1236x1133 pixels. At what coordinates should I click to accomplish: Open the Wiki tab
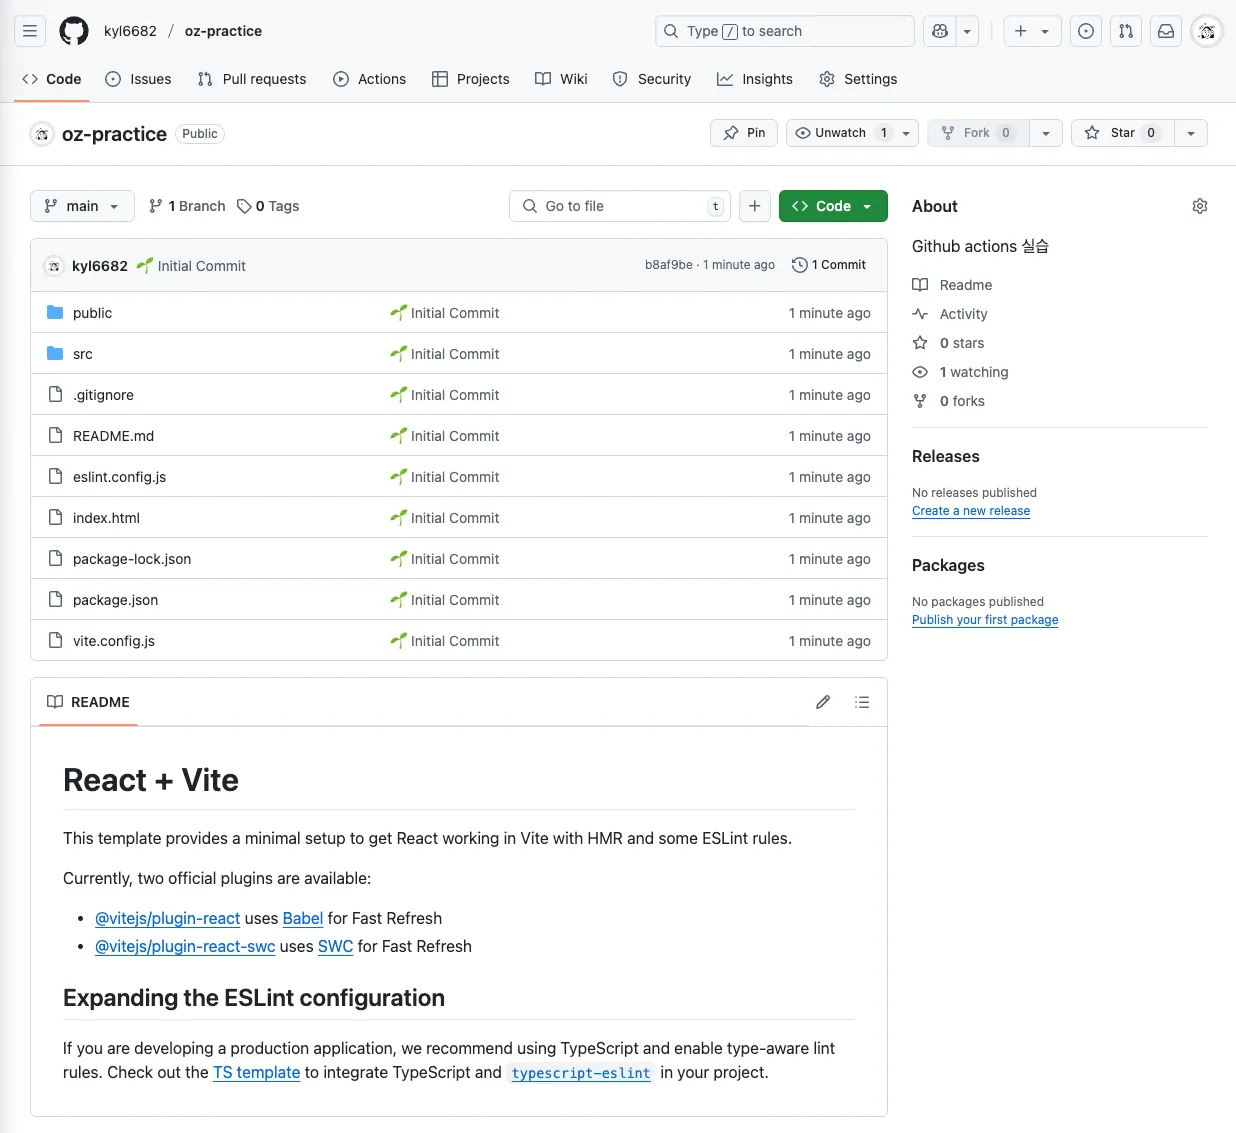561,79
